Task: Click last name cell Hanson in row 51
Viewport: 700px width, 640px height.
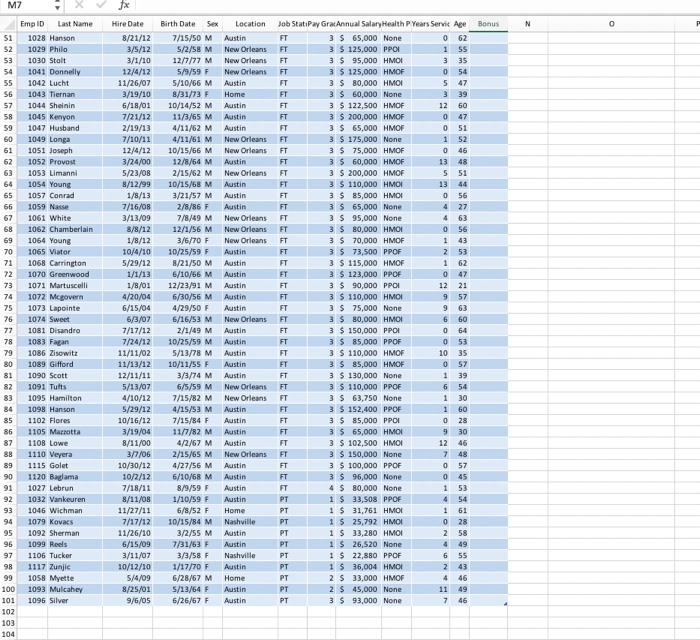Action: [75, 38]
